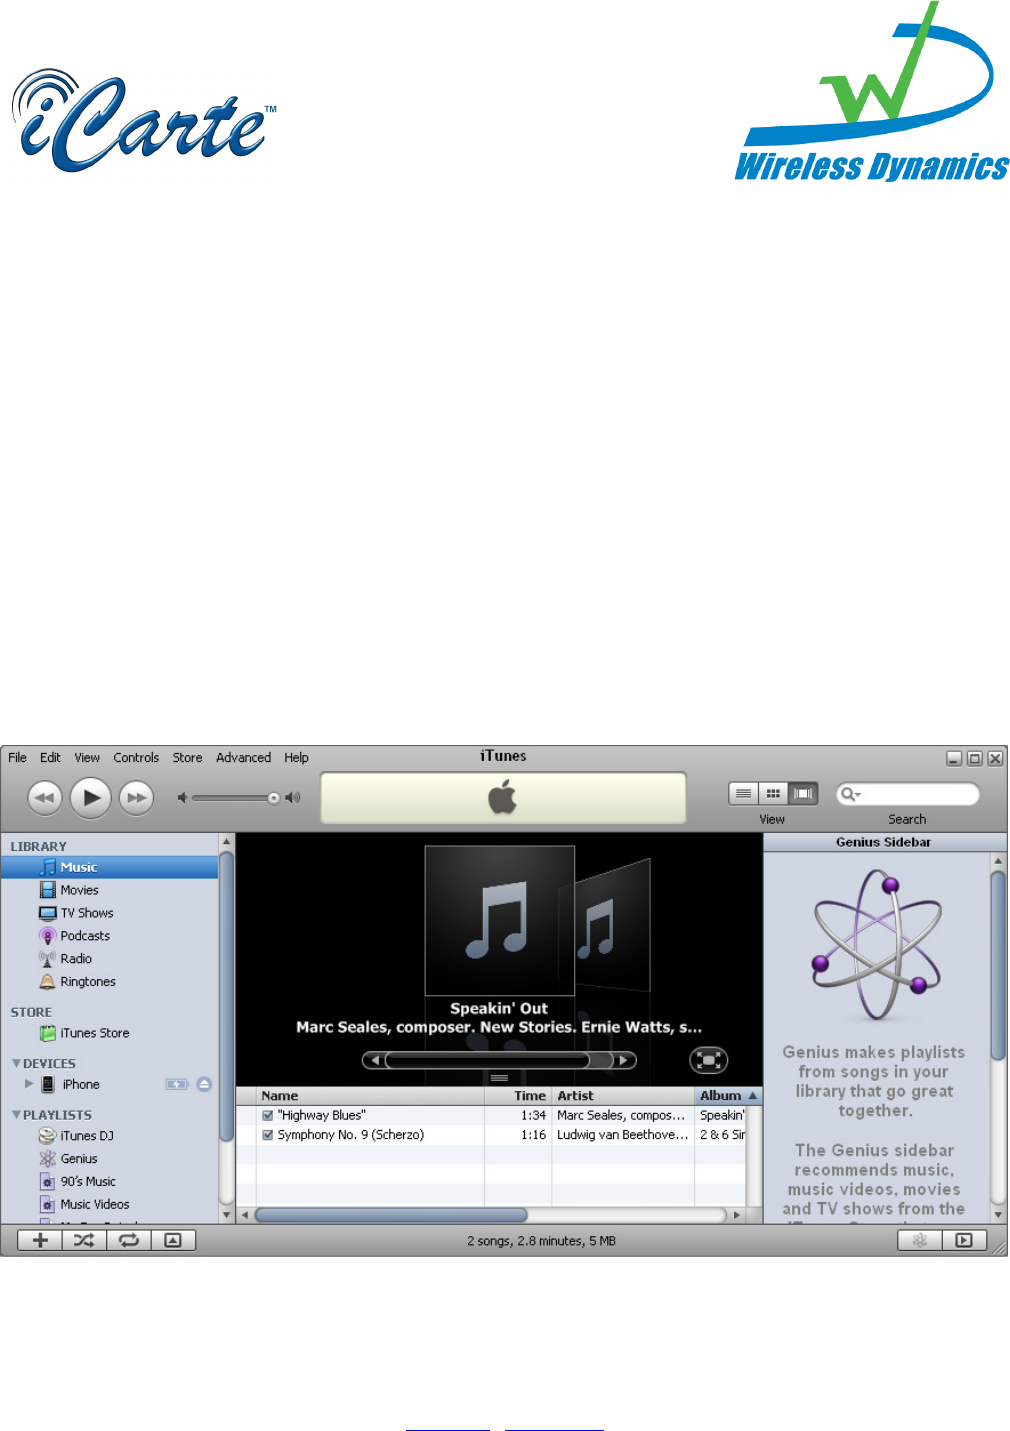Open the Advanced menu

tap(243, 758)
